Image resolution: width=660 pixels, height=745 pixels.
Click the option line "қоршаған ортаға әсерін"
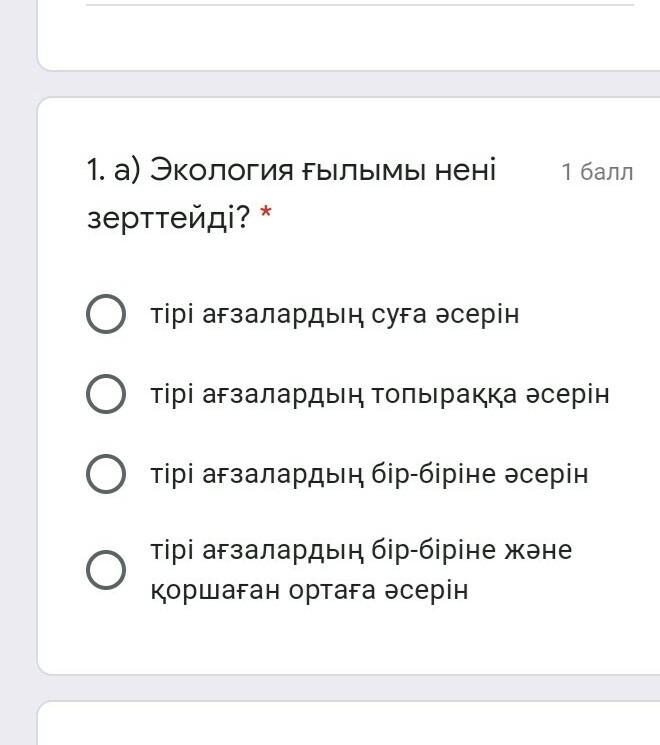(x=309, y=590)
